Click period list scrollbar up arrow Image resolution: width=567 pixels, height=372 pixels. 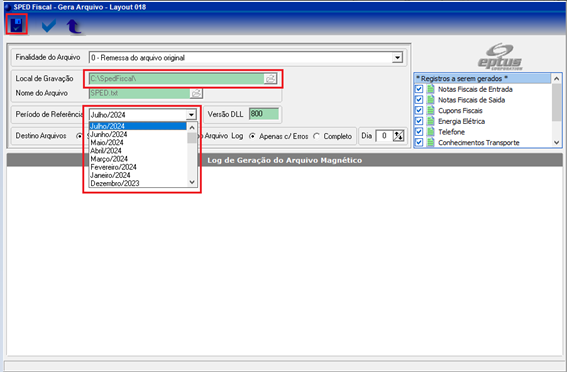pyautogui.click(x=192, y=127)
